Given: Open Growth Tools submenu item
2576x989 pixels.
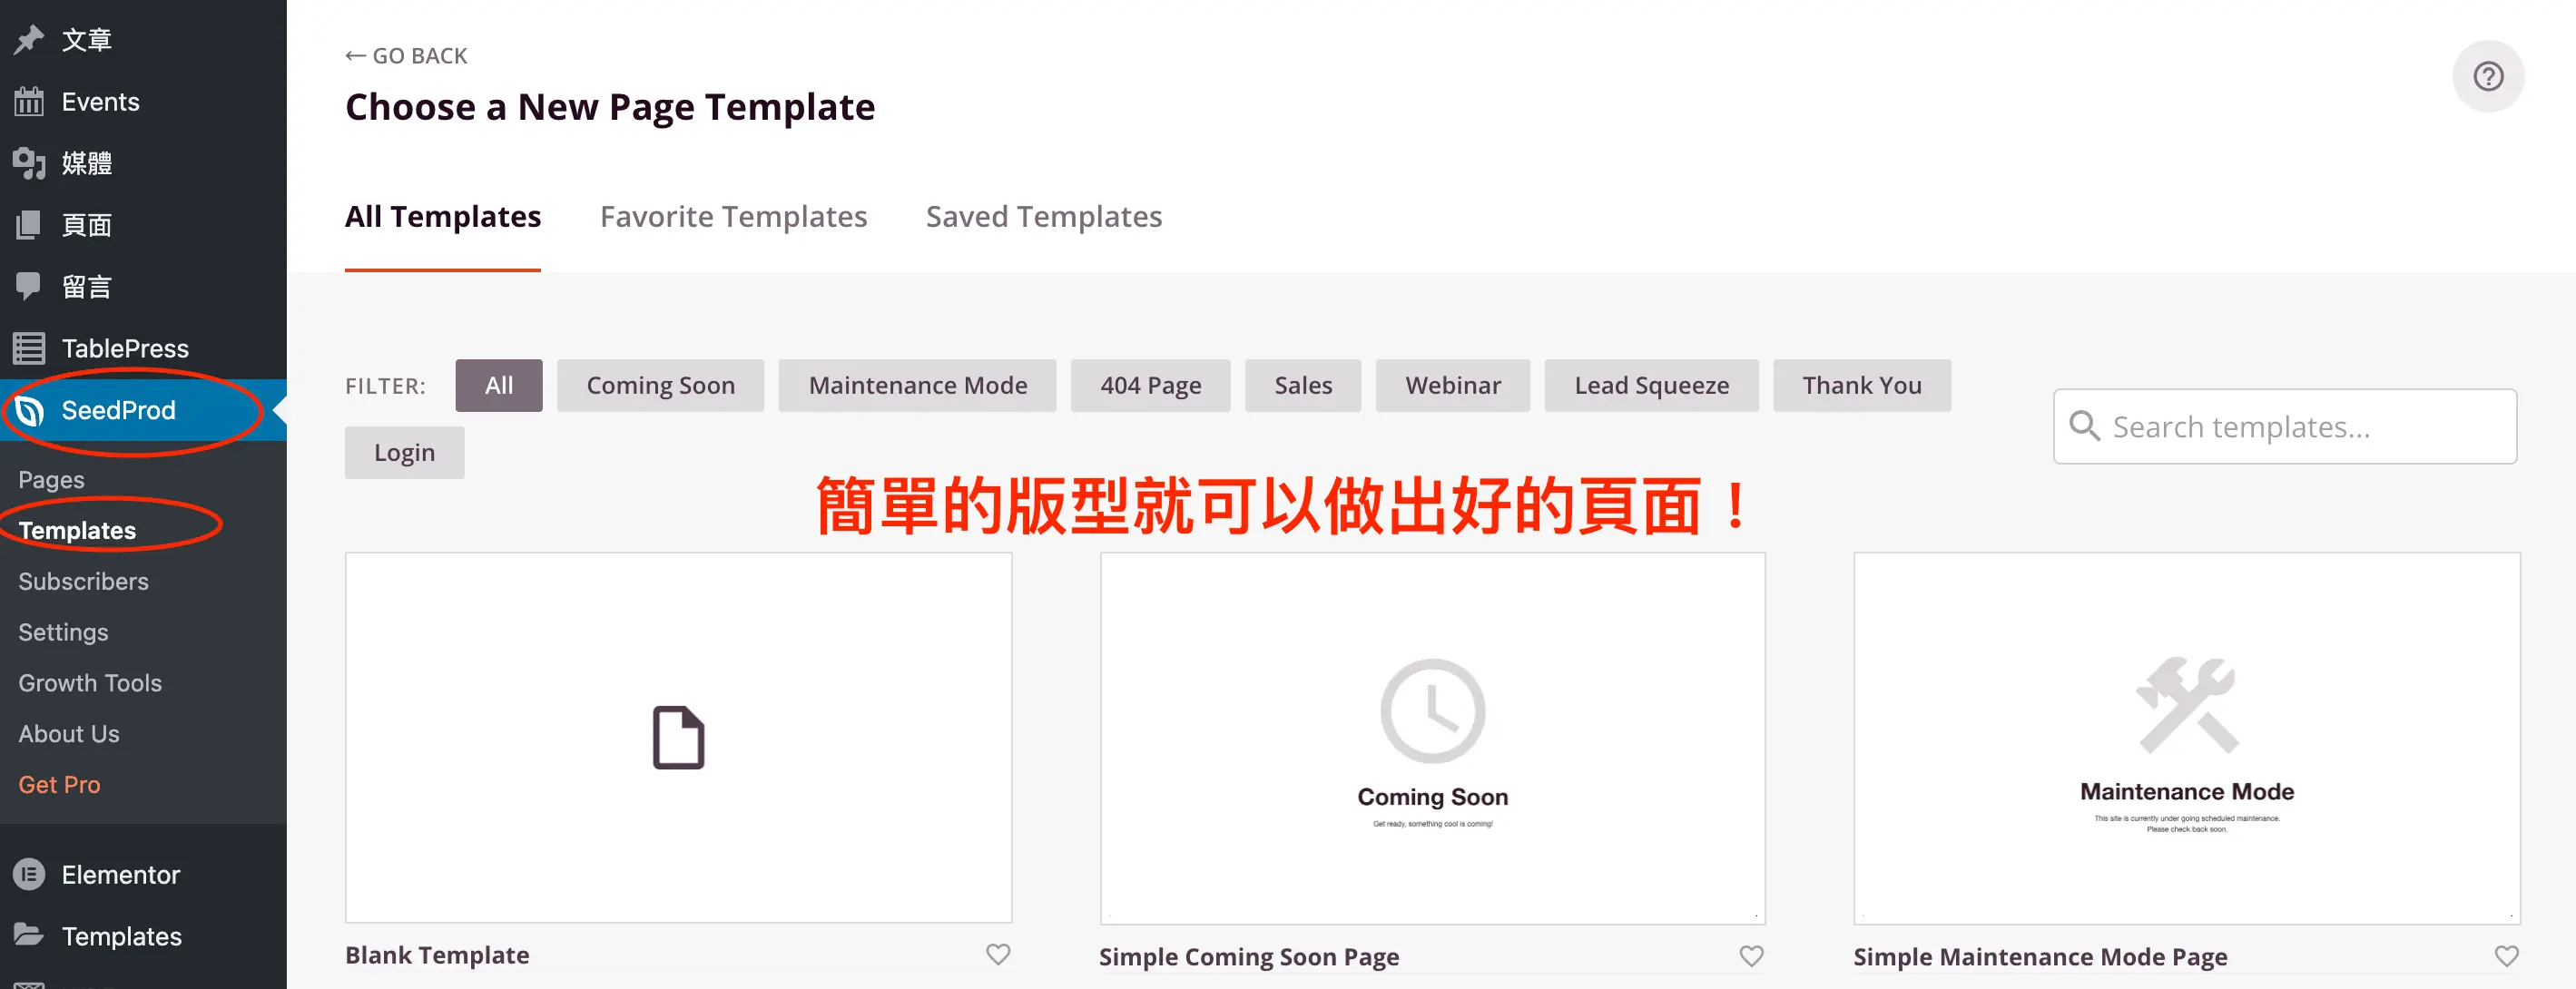Looking at the screenshot, I should pos(90,683).
